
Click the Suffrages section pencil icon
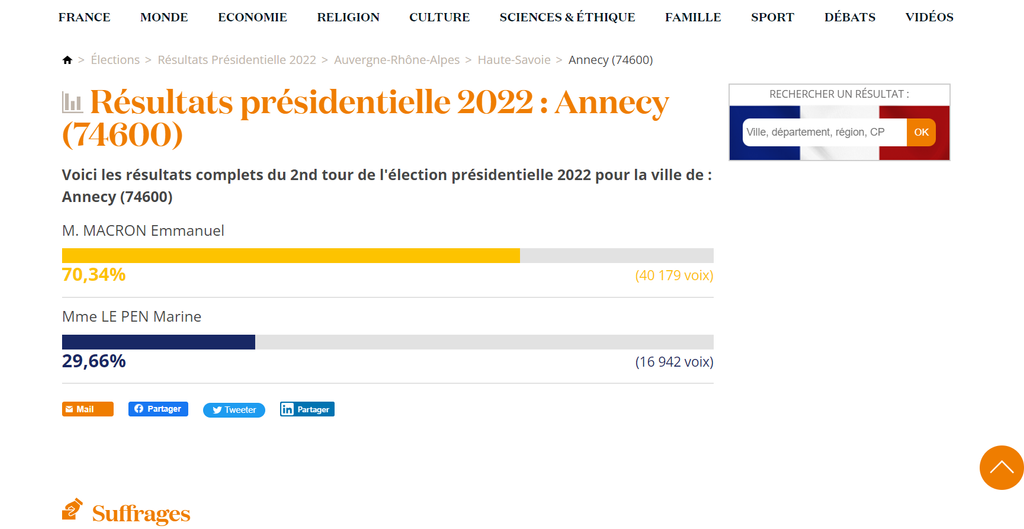tap(72, 511)
